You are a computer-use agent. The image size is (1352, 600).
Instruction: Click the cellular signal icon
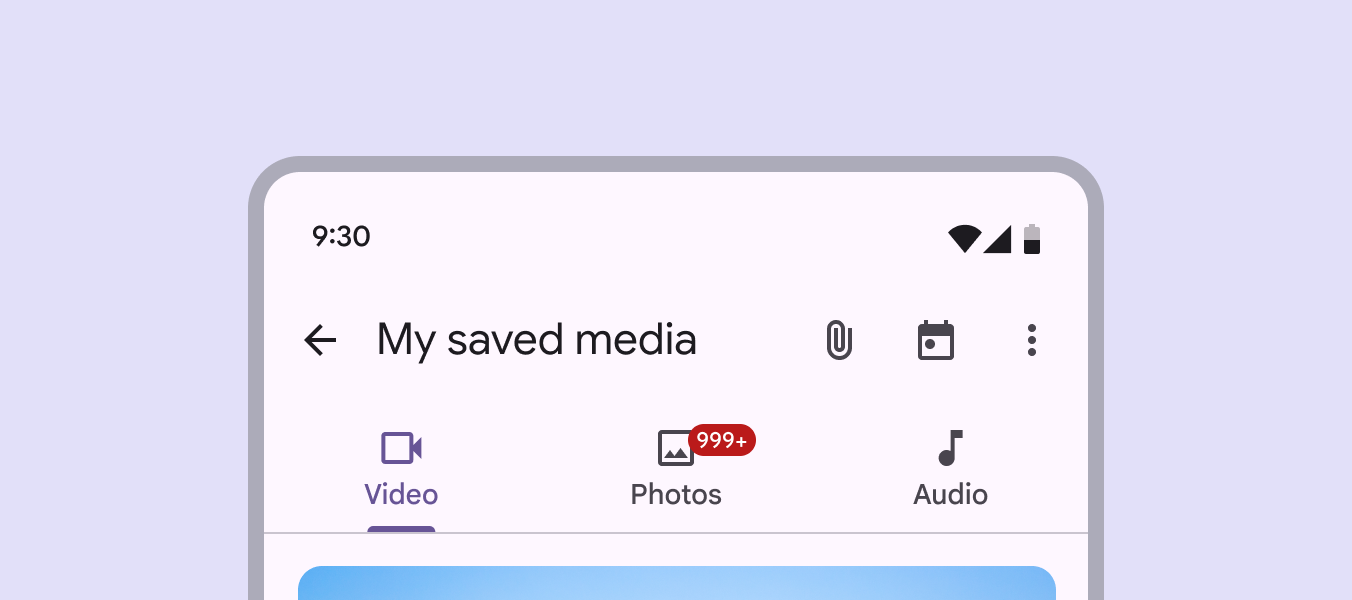[x=997, y=239]
